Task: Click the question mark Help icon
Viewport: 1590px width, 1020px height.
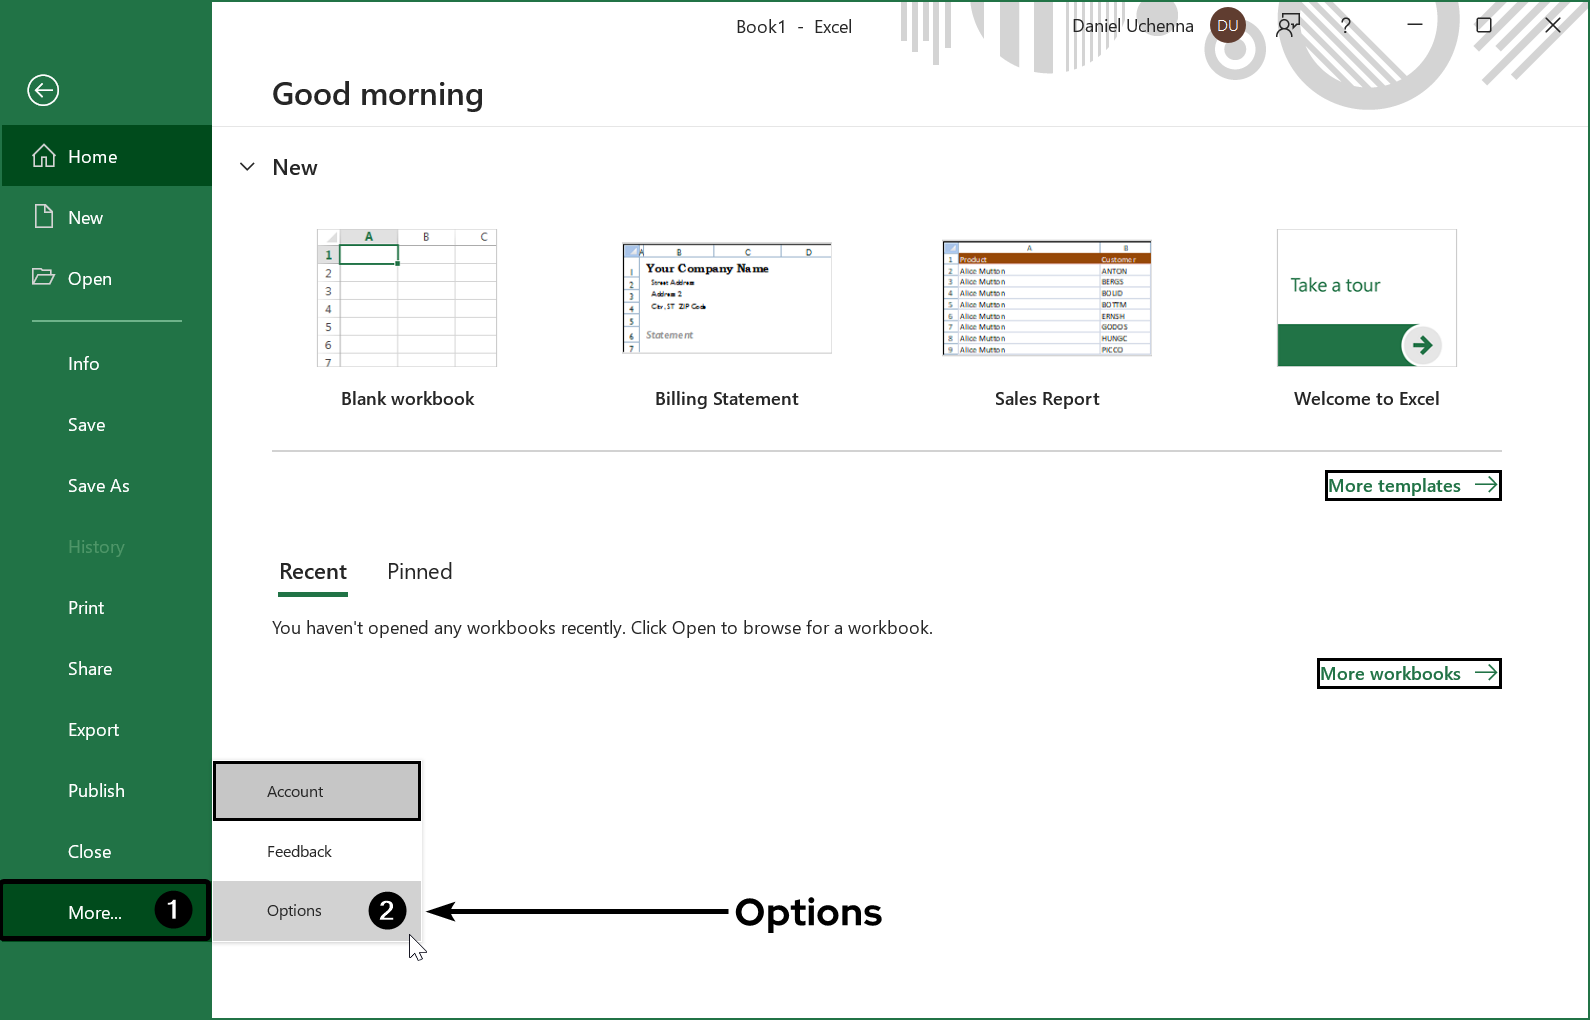Action: (x=1346, y=26)
